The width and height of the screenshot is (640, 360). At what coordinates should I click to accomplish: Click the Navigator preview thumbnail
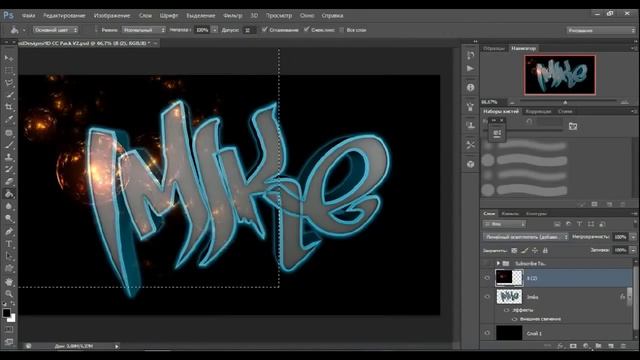click(560, 75)
